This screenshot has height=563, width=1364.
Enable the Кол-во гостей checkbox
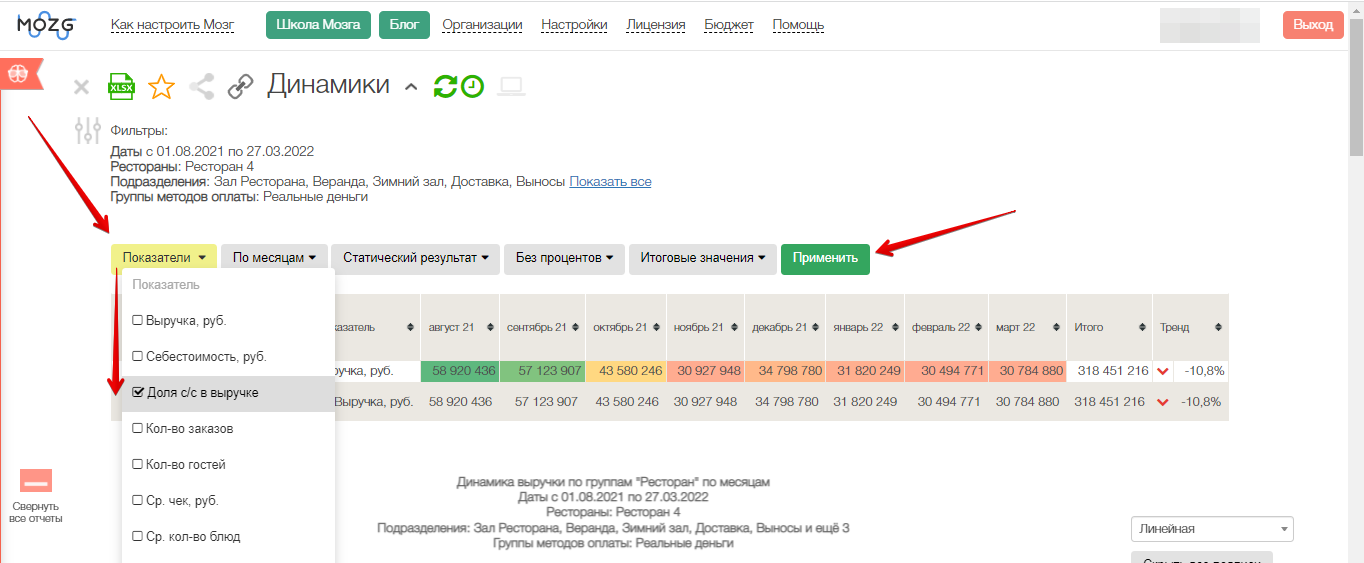pos(137,465)
